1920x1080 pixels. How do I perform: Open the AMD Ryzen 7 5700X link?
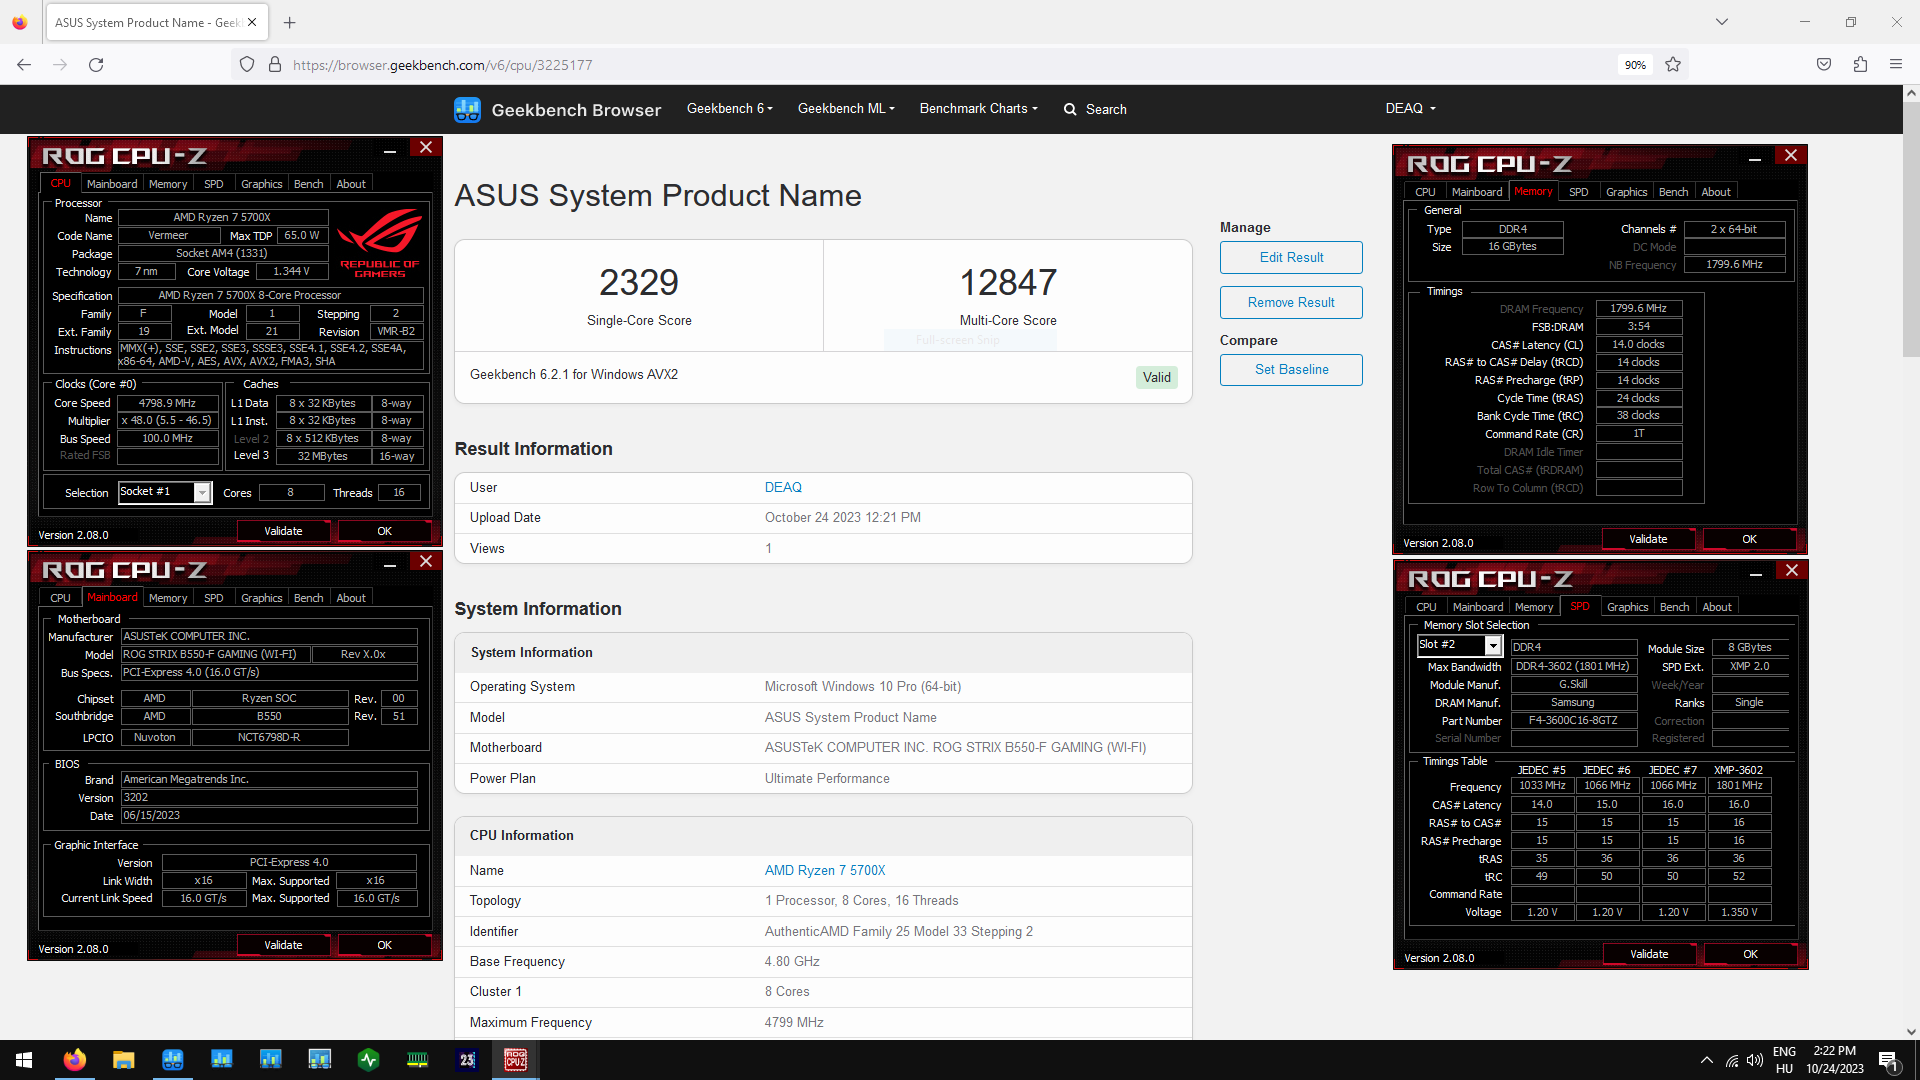tap(825, 871)
